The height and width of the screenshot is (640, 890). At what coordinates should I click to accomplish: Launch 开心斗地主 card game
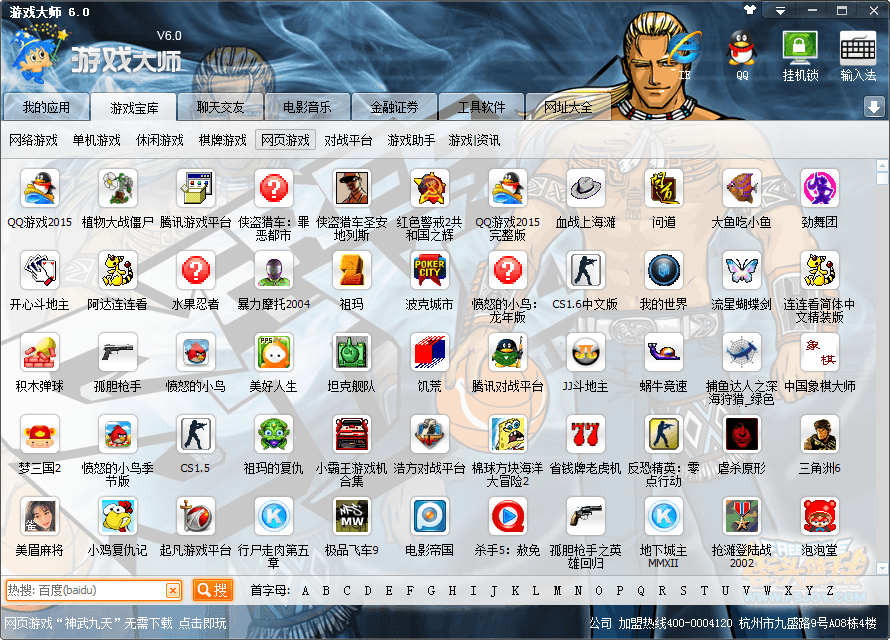click(40, 270)
